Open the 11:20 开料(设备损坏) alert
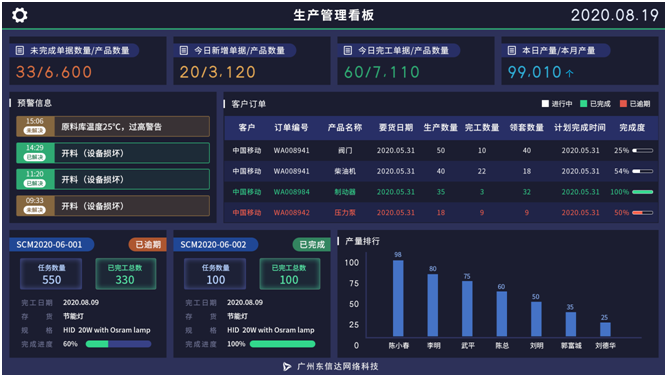Image resolution: width=667 pixels, height=377 pixels. tap(113, 179)
